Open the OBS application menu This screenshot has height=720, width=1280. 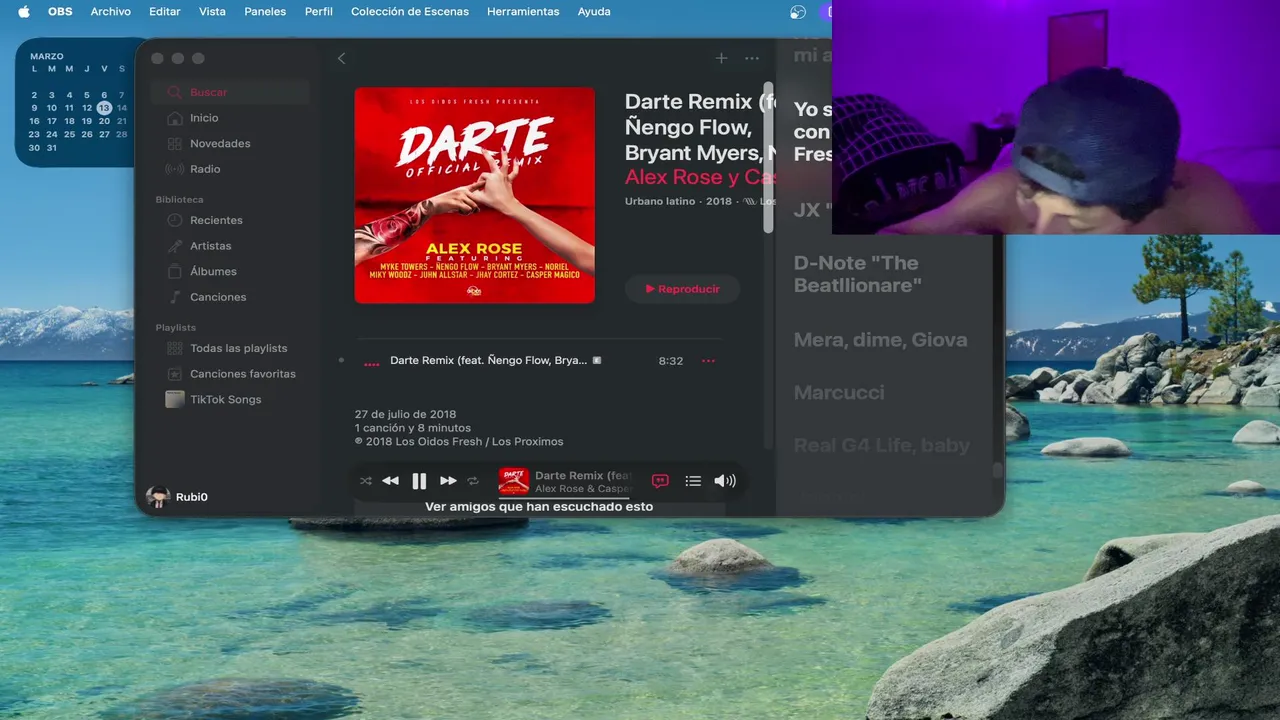60,12
